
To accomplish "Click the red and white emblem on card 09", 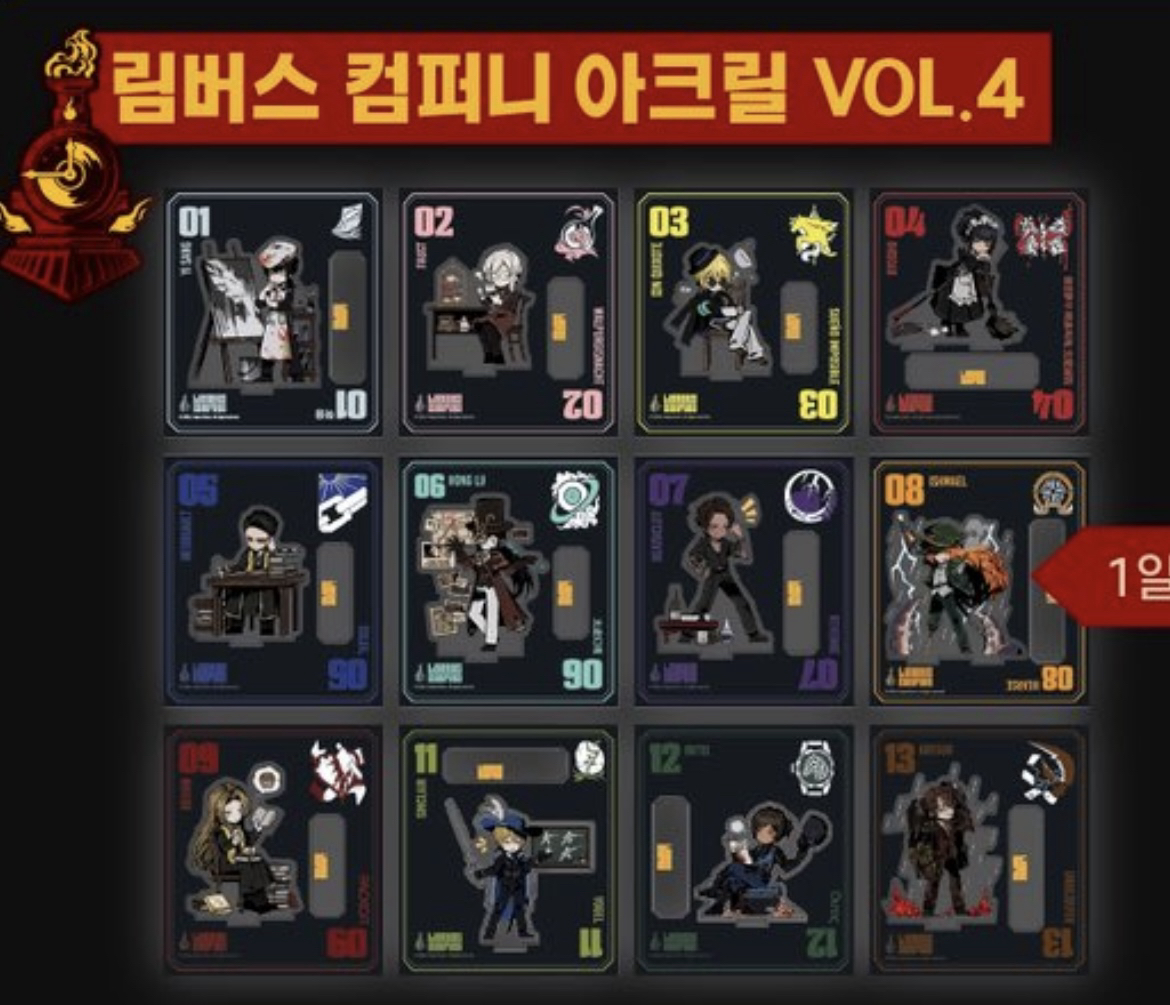I will tap(338, 771).
